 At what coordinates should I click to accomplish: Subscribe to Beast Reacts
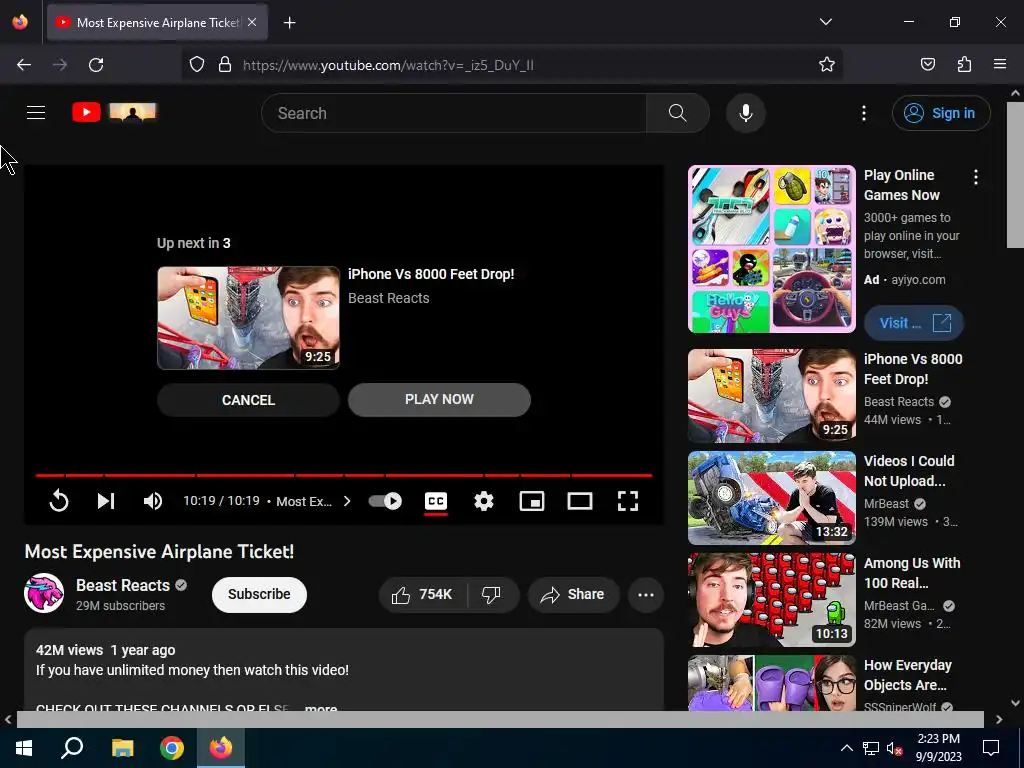(259, 594)
